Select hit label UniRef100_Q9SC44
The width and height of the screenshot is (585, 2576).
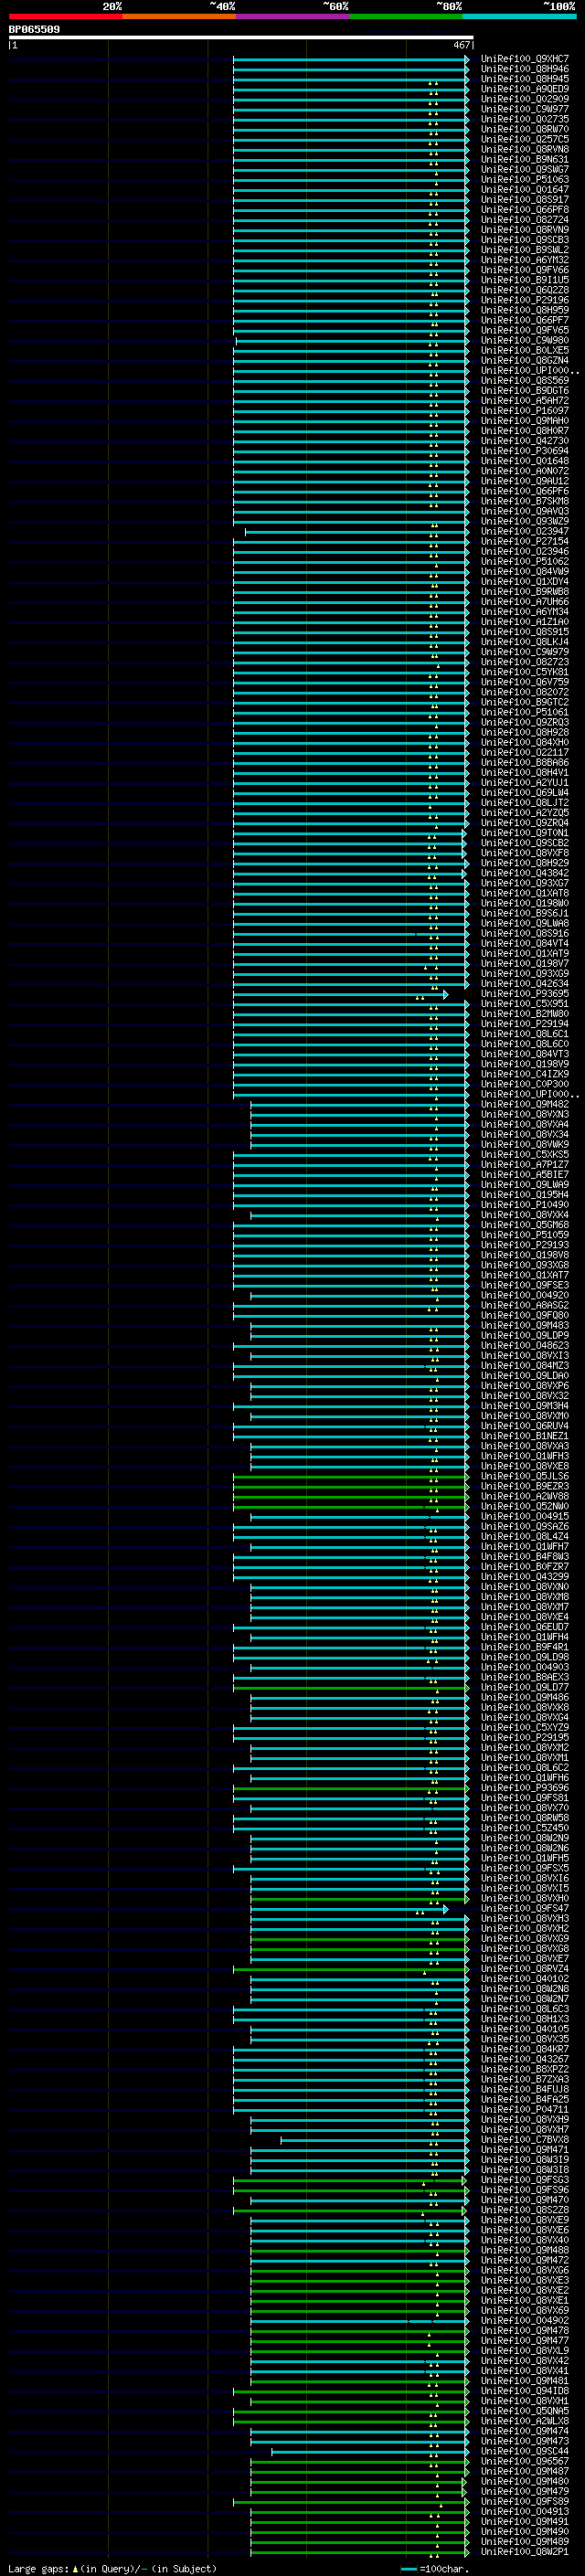pyautogui.click(x=524, y=2451)
